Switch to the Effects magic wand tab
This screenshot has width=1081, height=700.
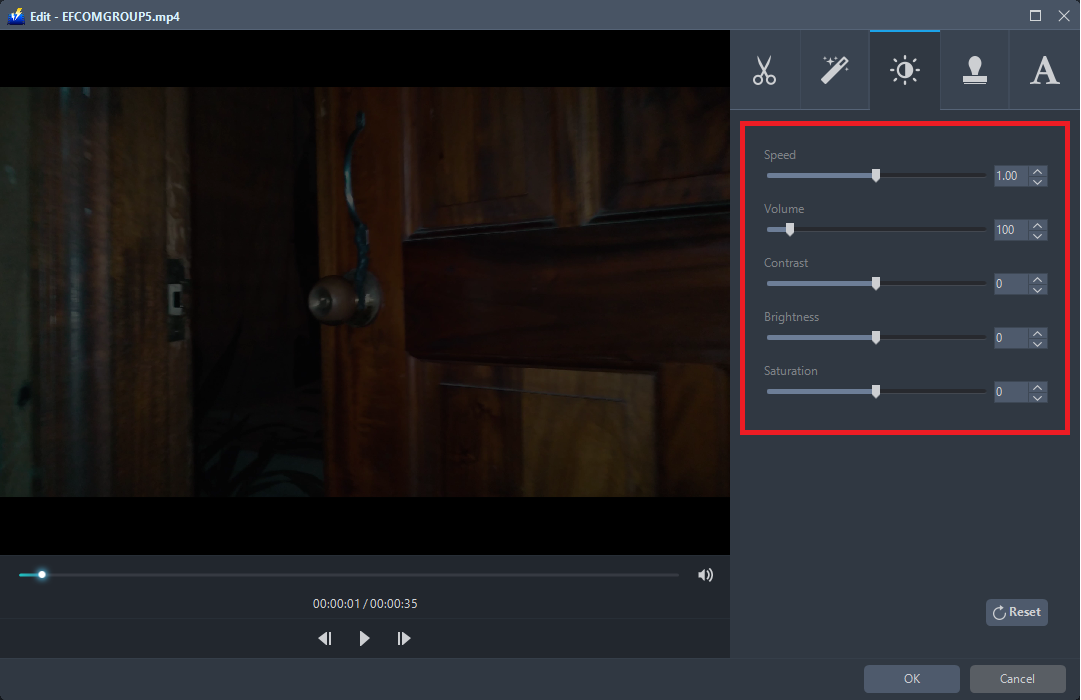[835, 69]
